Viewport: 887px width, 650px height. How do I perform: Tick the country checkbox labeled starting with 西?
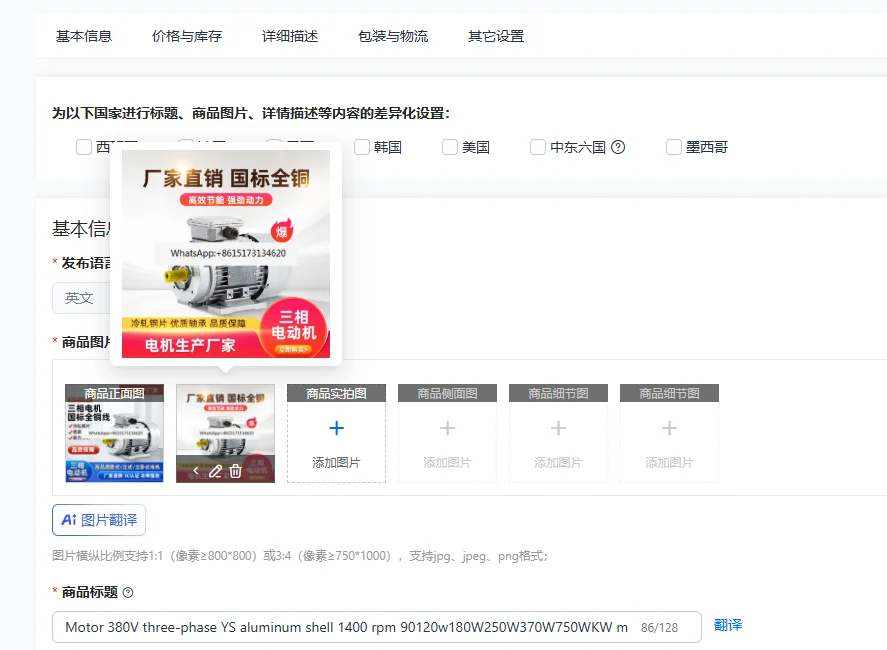84,147
